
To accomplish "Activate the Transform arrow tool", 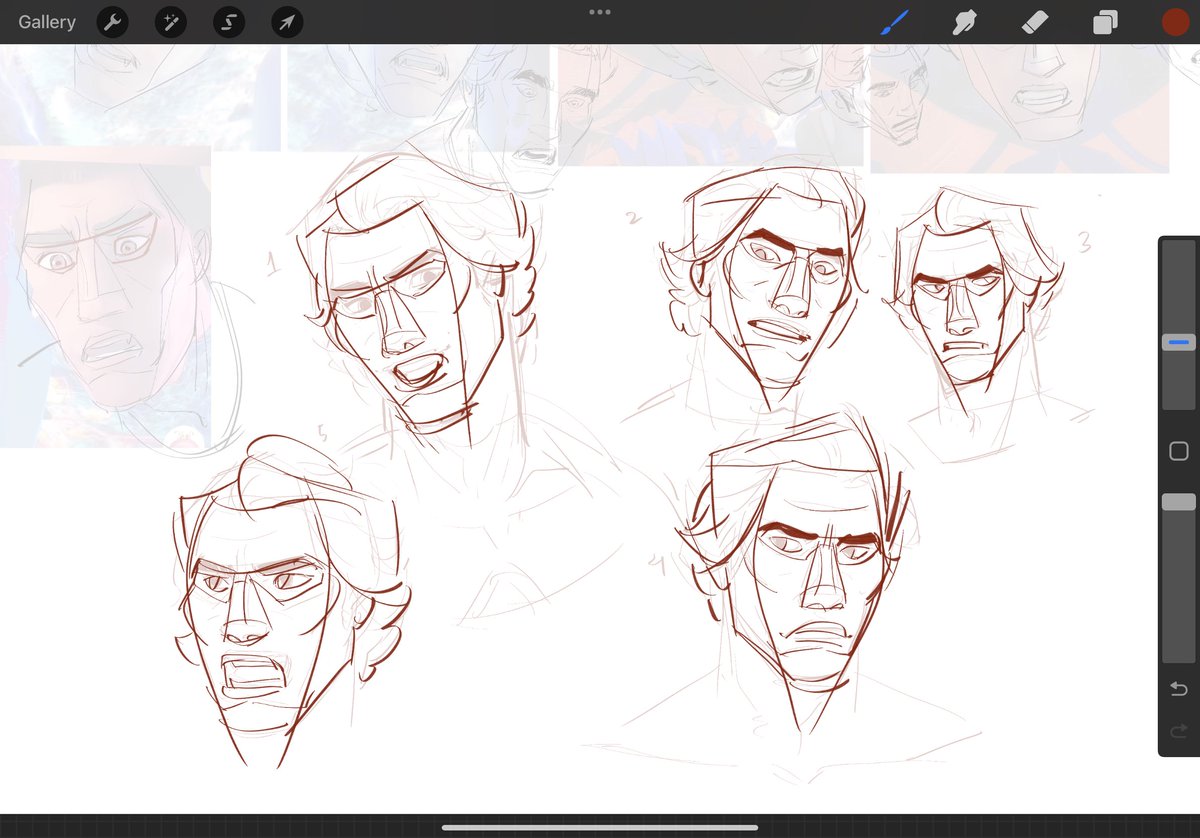I will pyautogui.click(x=287, y=22).
